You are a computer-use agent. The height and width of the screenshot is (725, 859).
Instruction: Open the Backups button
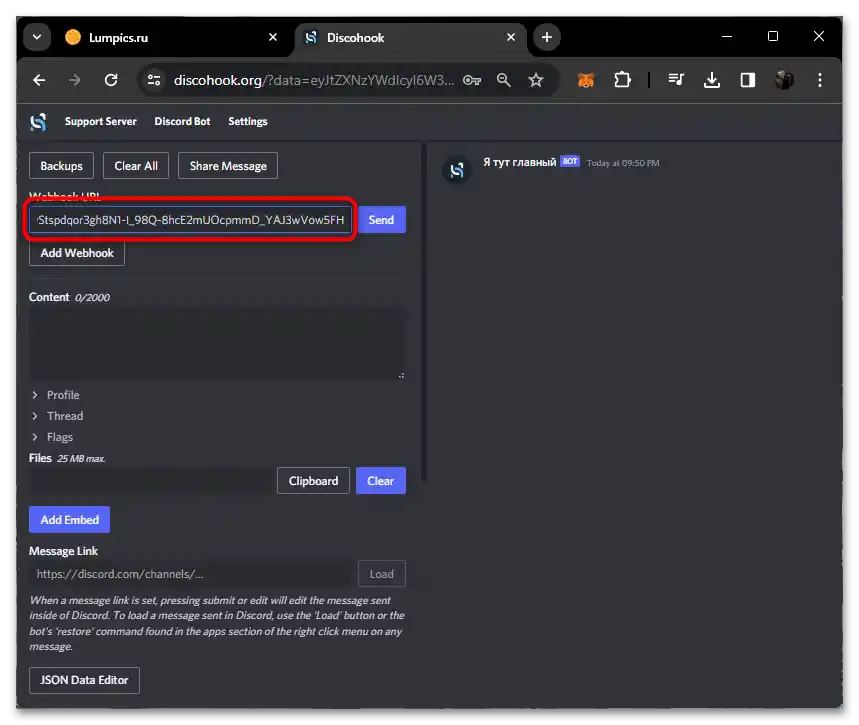point(61,166)
